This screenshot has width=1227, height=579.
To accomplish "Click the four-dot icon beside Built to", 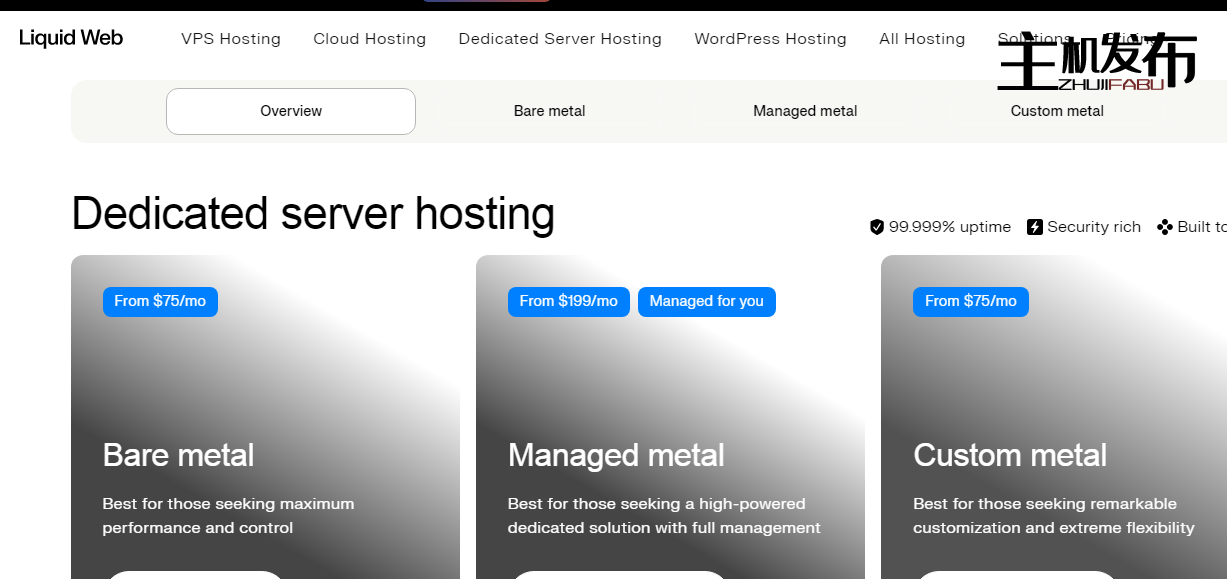I will [x=1165, y=227].
